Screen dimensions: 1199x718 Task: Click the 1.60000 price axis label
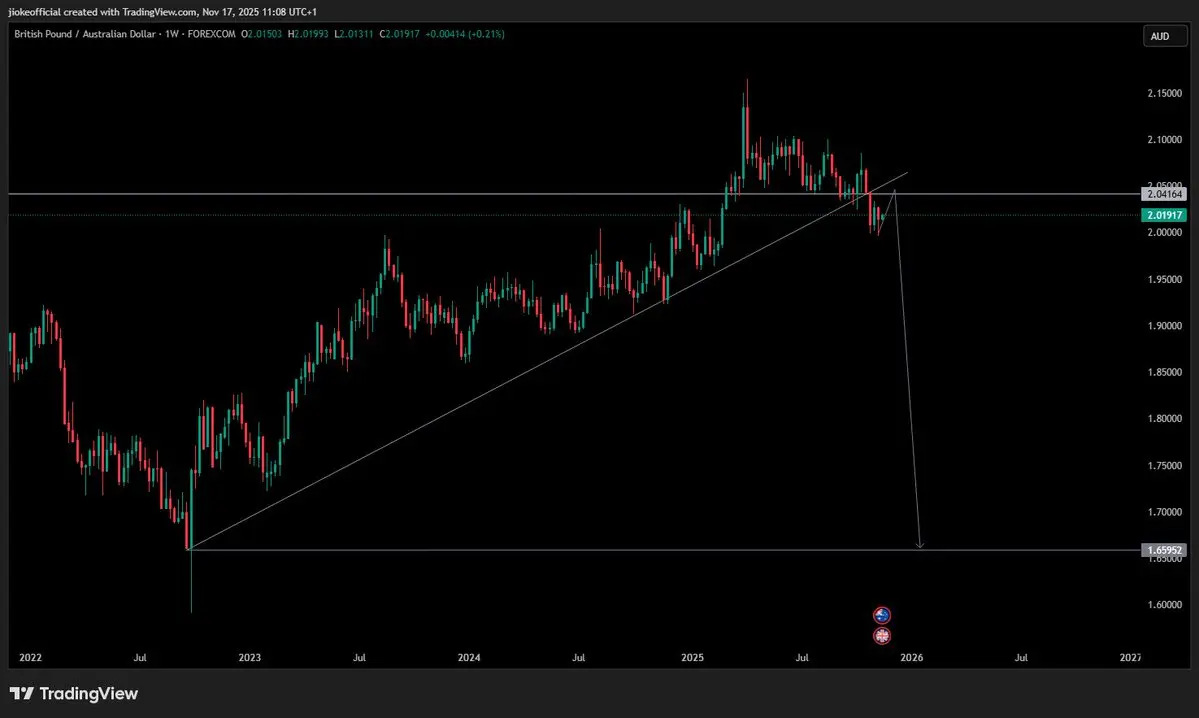[x=1164, y=605]
